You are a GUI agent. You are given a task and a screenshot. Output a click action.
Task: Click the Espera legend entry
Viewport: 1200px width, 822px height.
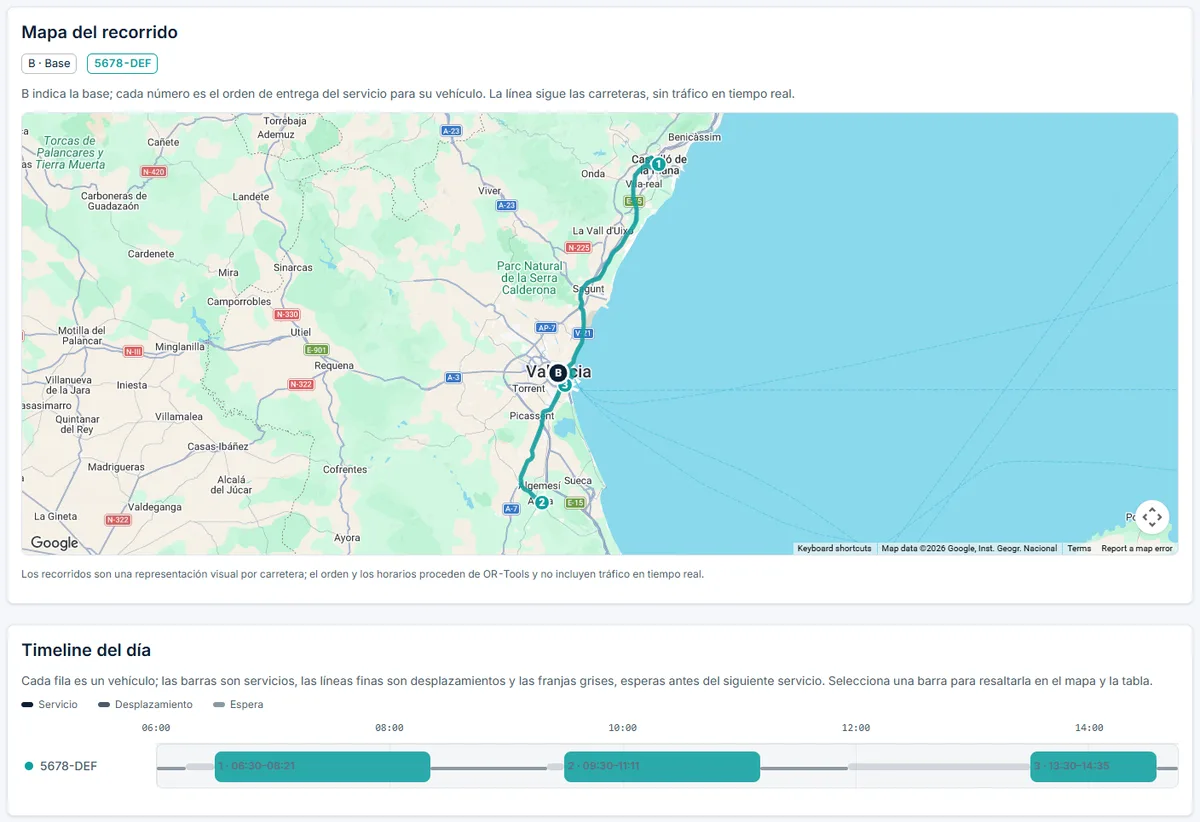(239, 704)
